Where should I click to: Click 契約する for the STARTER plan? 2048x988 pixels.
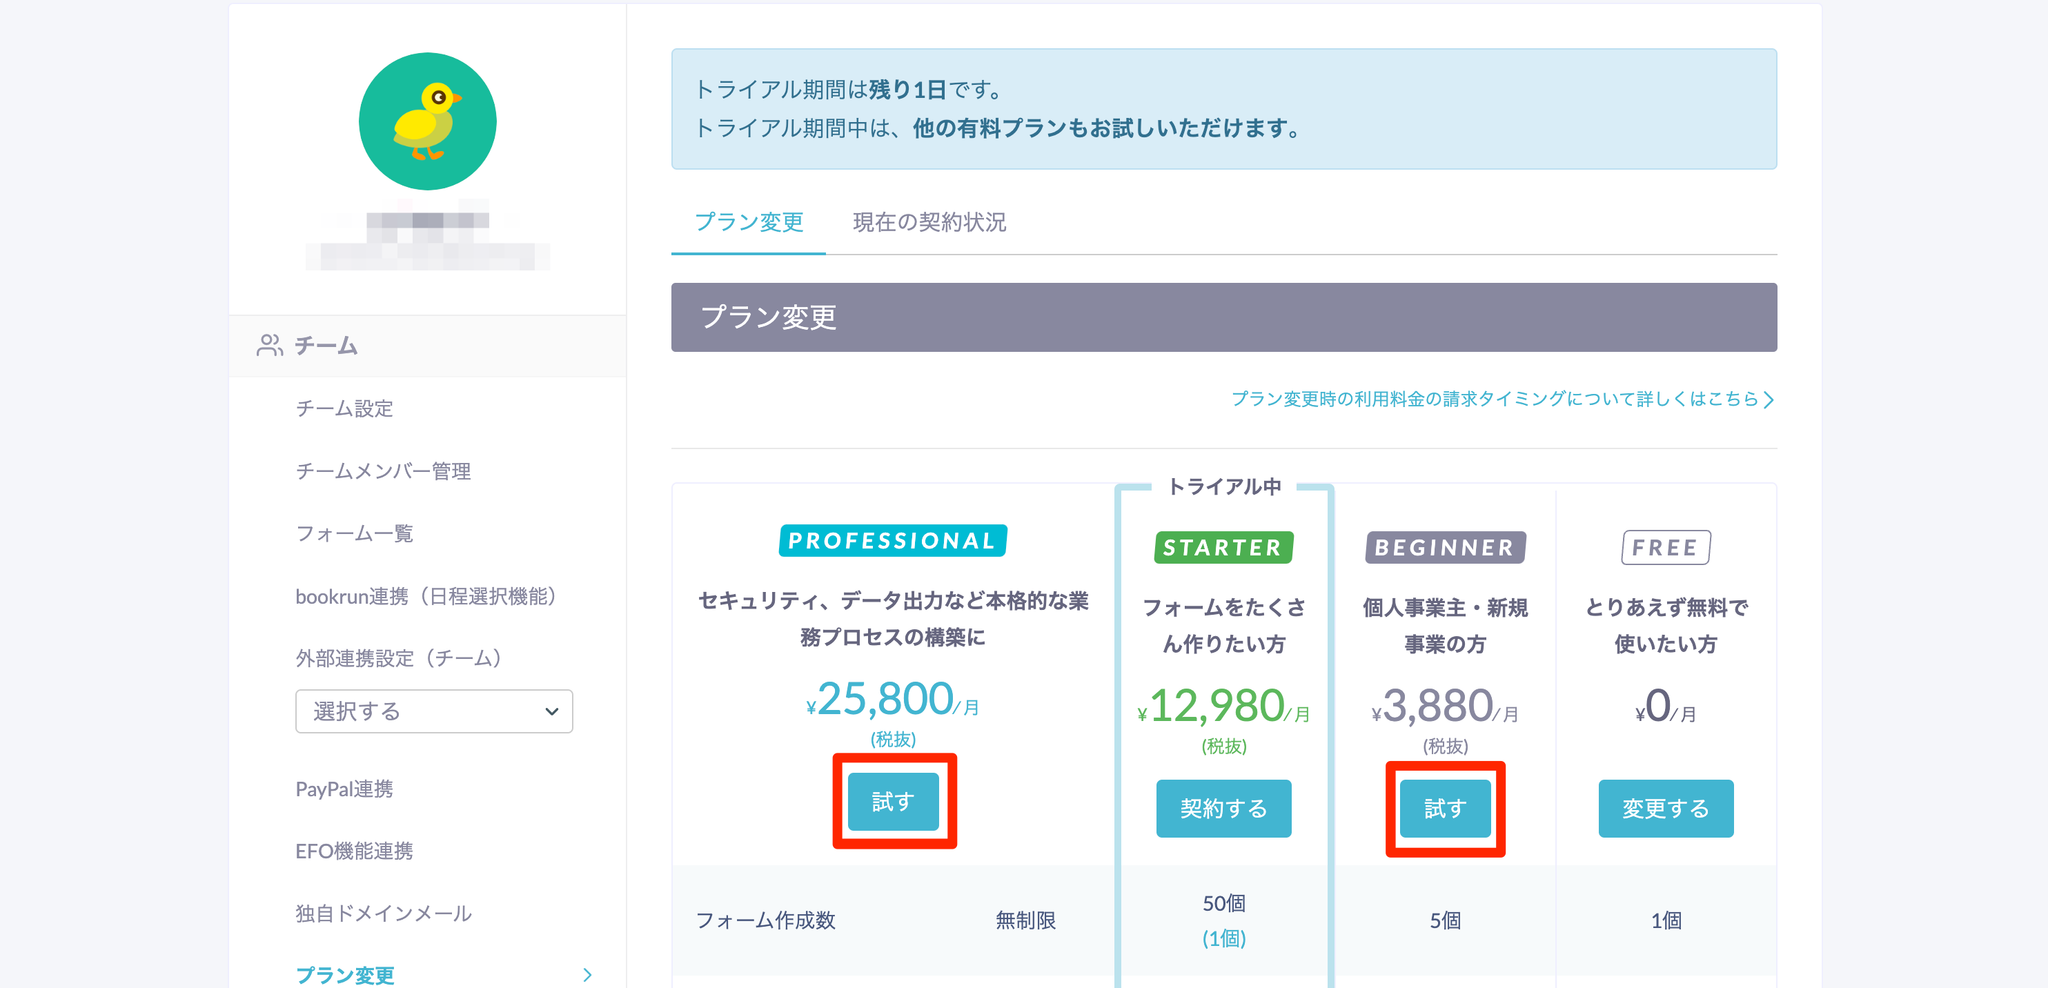click(1223, 808)
